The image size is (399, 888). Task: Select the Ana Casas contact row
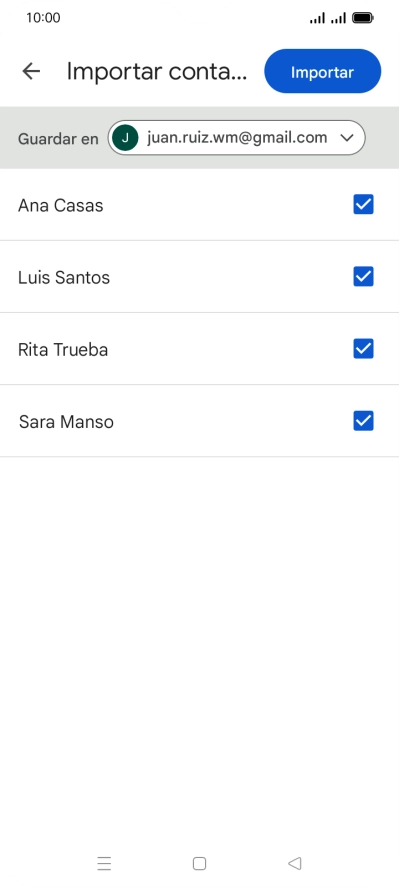(199, 204)
